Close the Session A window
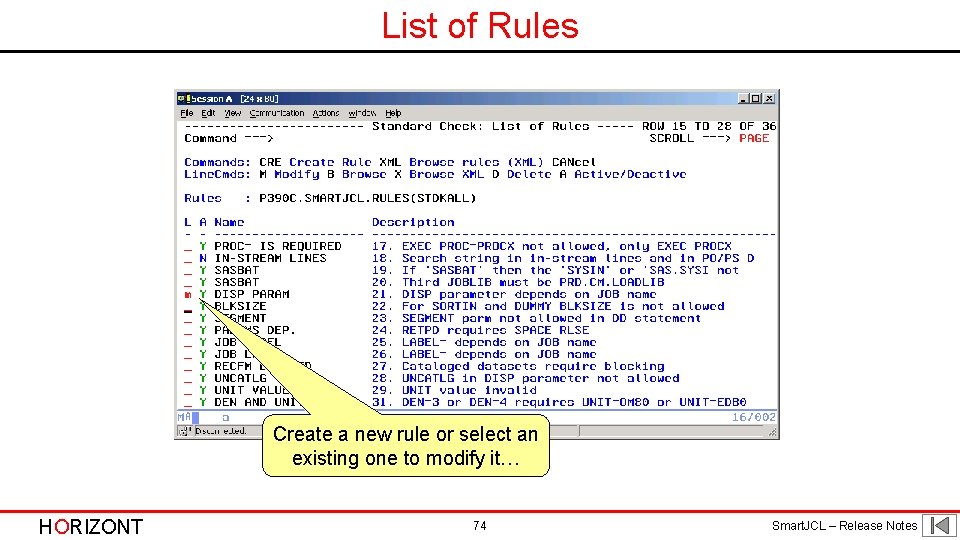960x540 pixels. click(769, 99)
